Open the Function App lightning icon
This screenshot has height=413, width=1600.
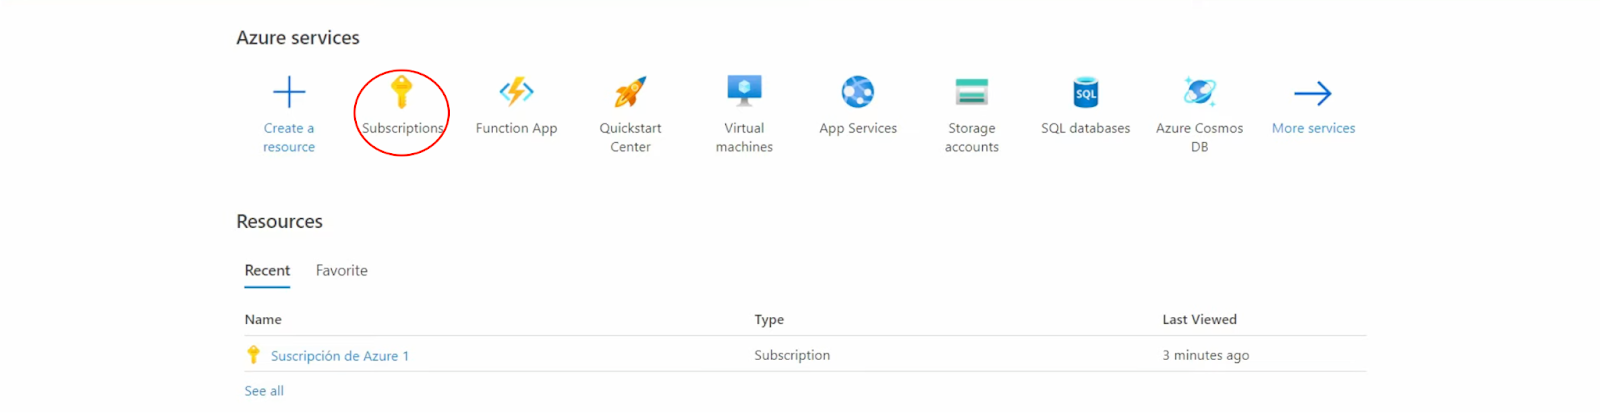click(x=516, y=92)
